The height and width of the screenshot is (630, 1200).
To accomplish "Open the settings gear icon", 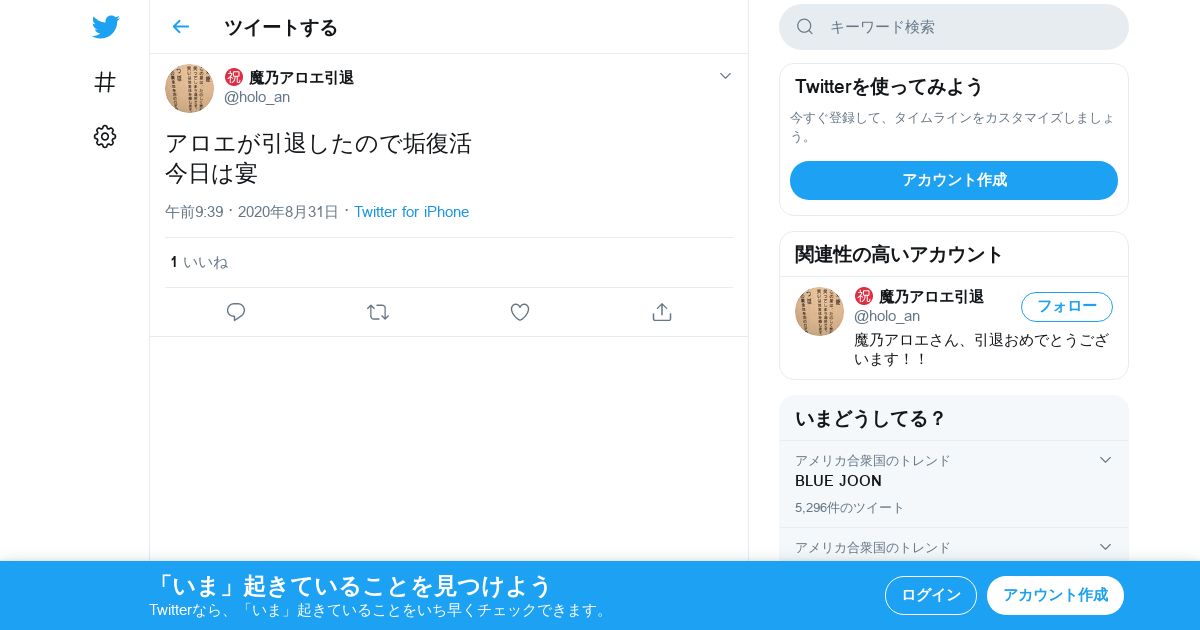I will coord(105,137).
